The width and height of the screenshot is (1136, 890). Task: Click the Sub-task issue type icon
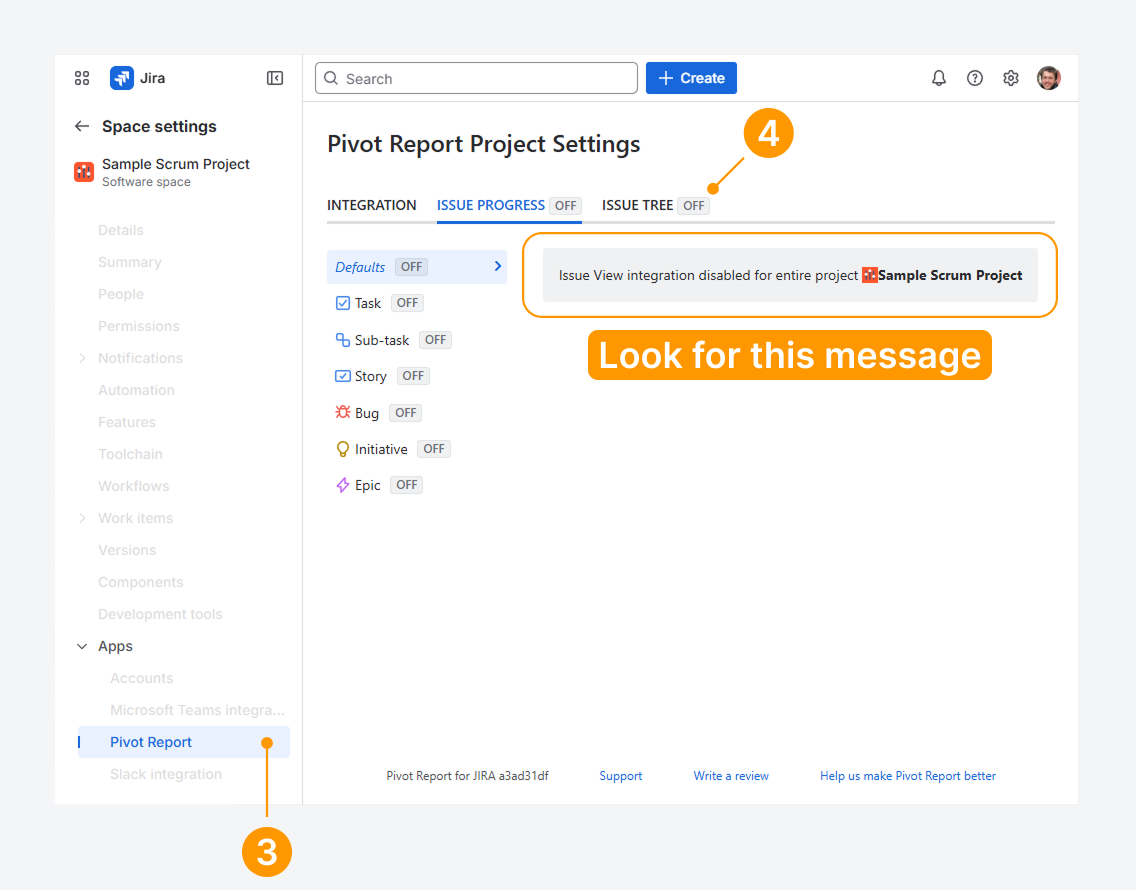[x=343, y=340]
